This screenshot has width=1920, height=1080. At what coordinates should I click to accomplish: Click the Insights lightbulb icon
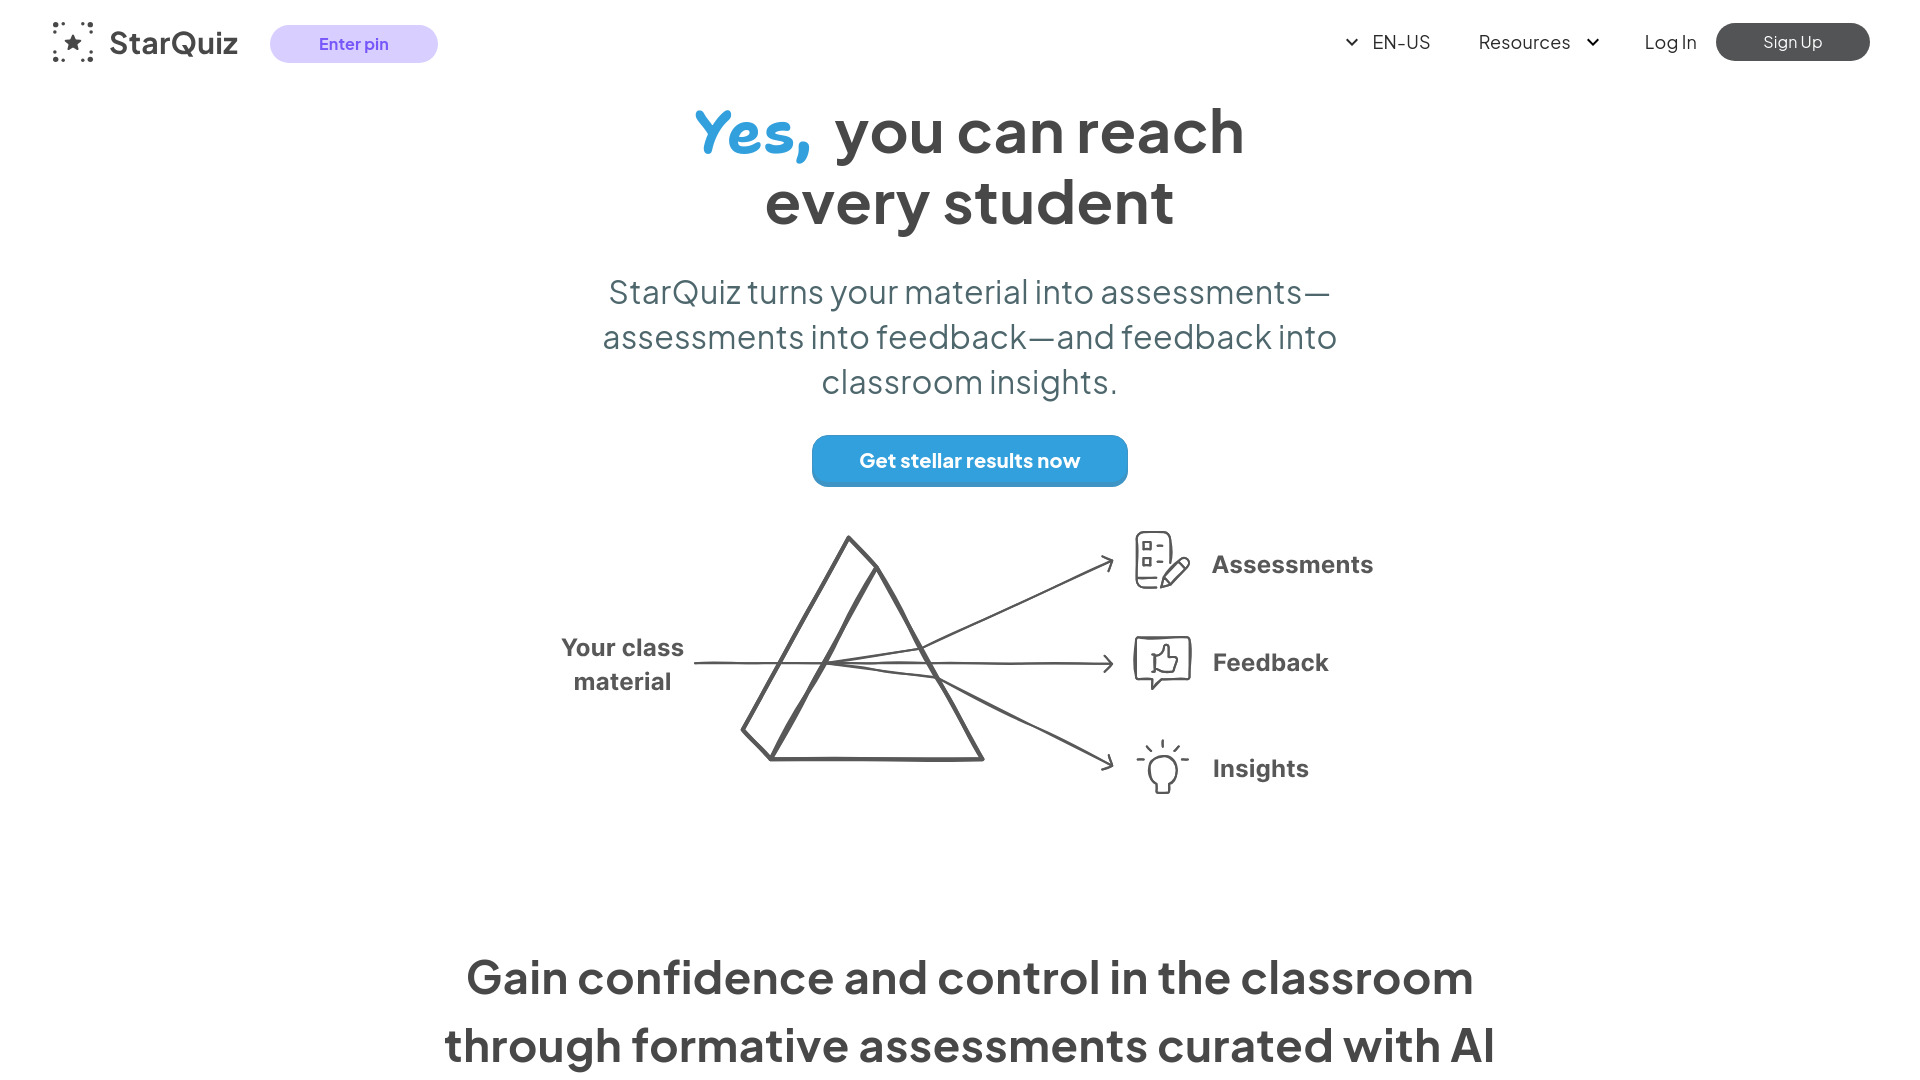1160,766
